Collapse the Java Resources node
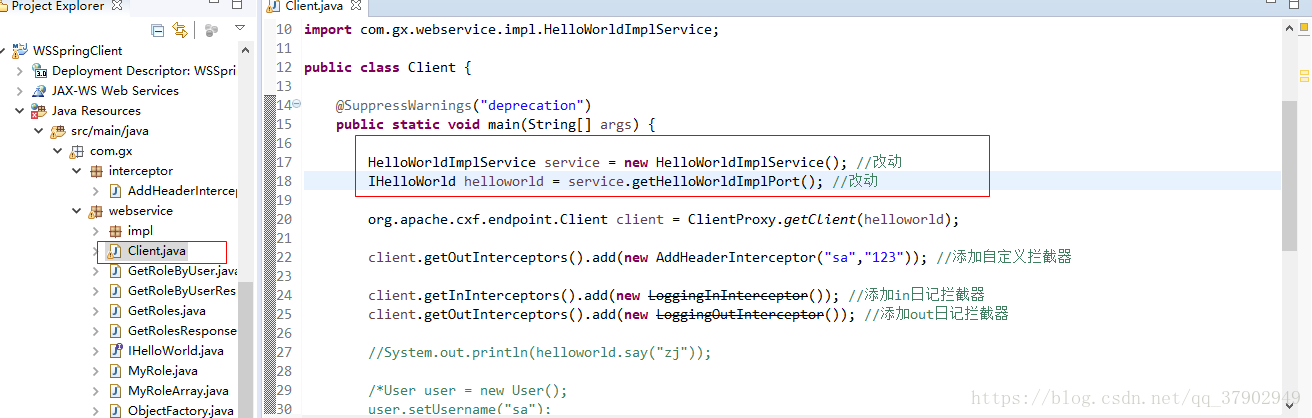 (x=20, y=111)
